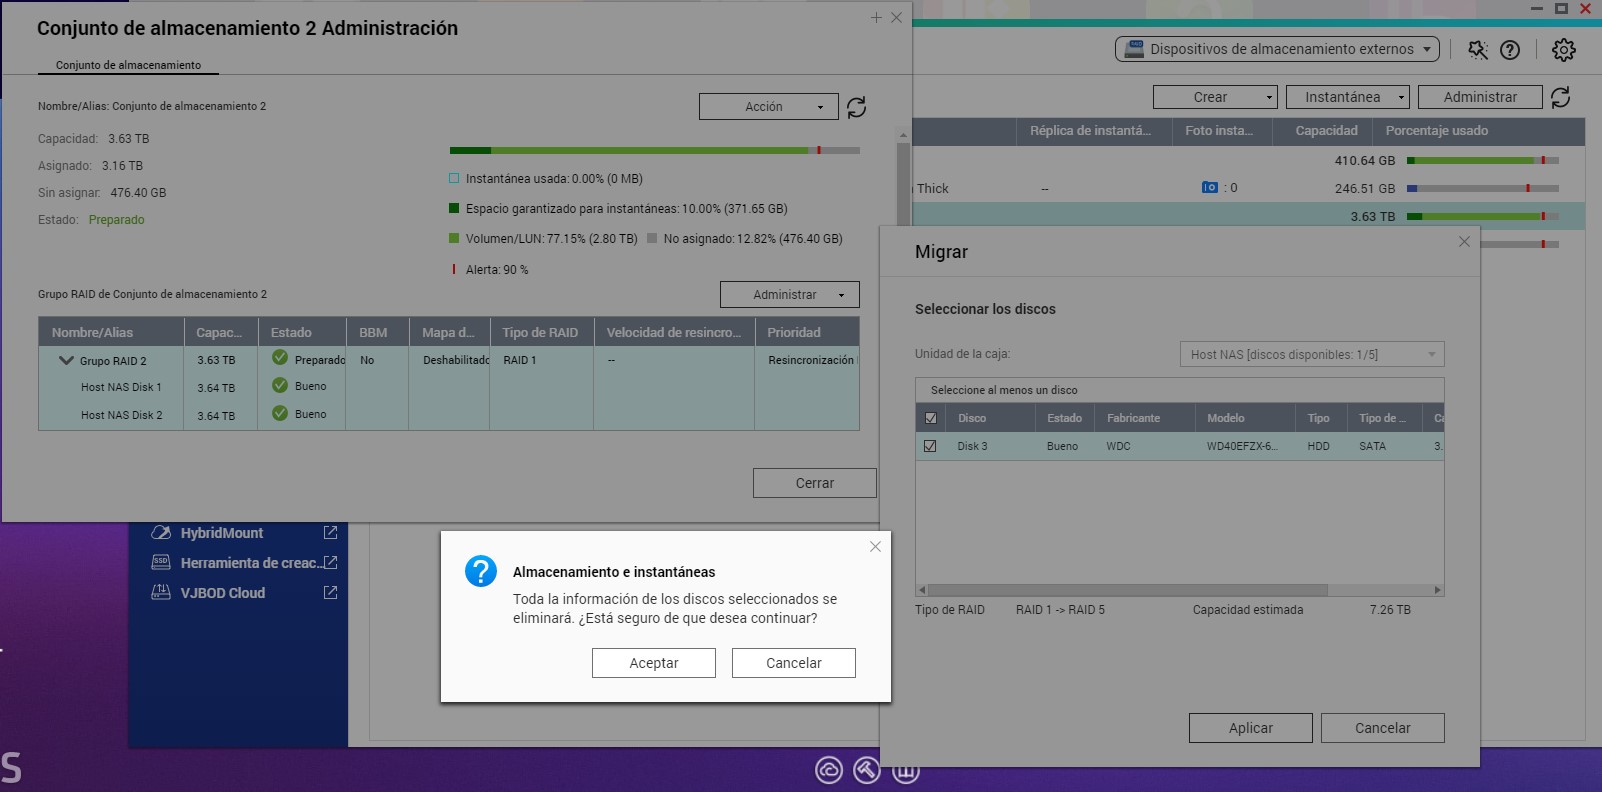Click the snapshot camera icon in Thick row
Image resolution: width=1602 pixels, height=792 pixels.
1209,188
